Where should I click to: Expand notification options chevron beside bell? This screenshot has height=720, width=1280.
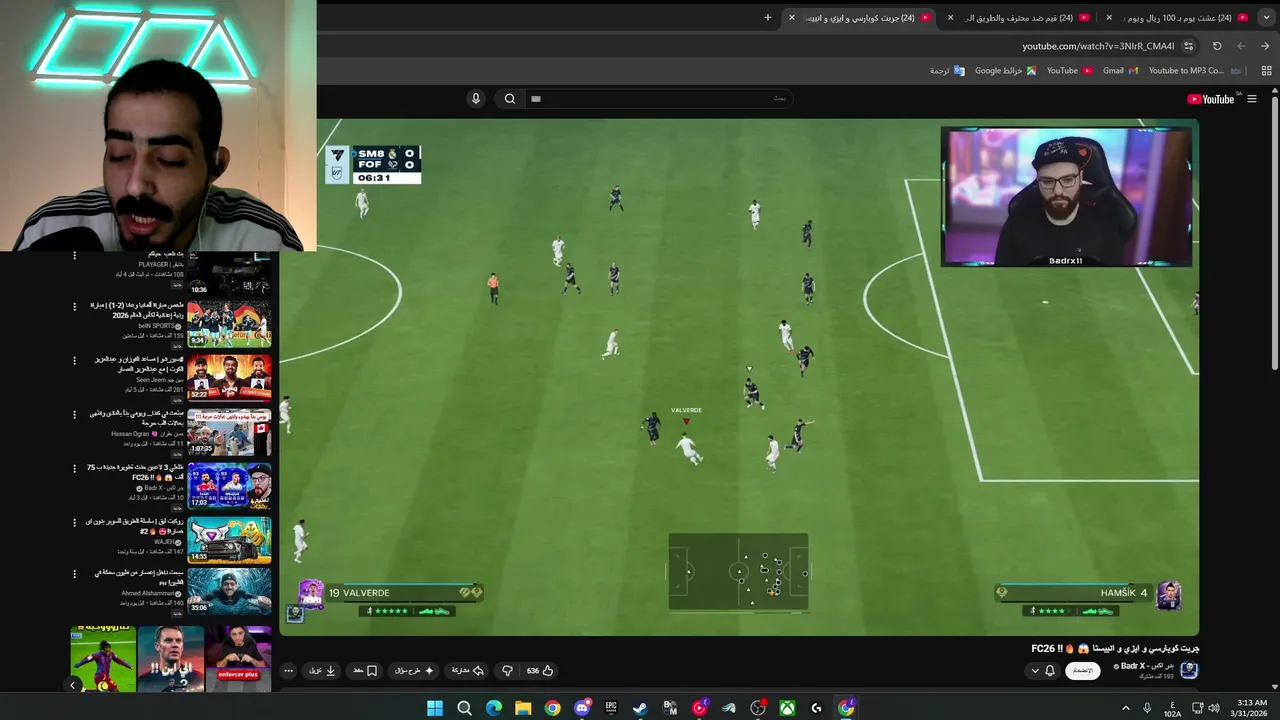[1035, 671]
